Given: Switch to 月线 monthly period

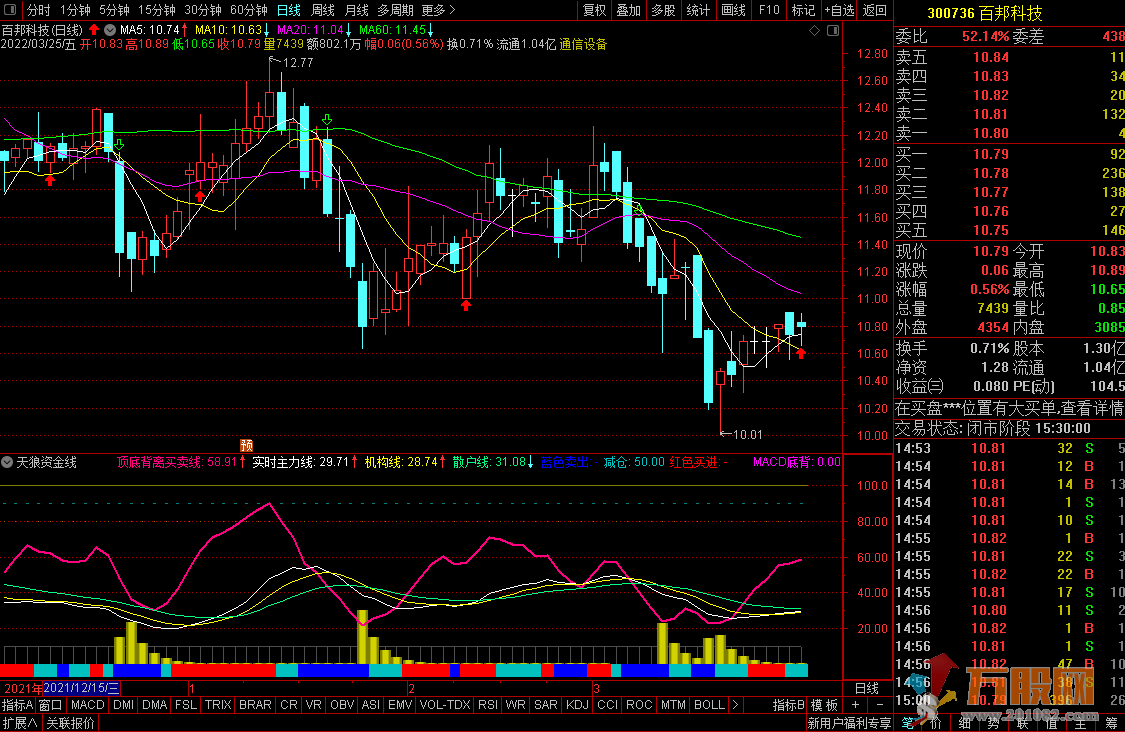Looking at the screenshot, I should click(357, 10).
